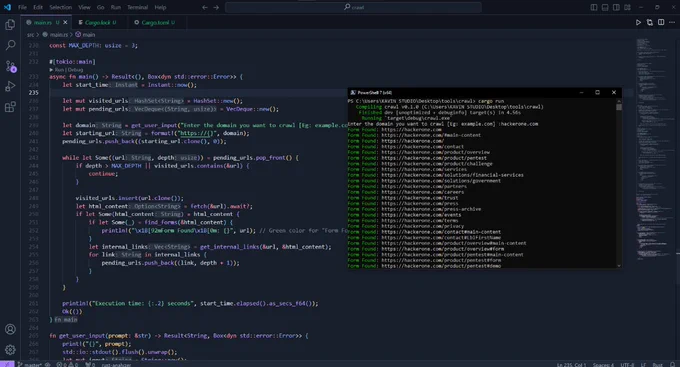Split the editor to the right
This screenshot has height=367, width=680.
pos(661,23)
